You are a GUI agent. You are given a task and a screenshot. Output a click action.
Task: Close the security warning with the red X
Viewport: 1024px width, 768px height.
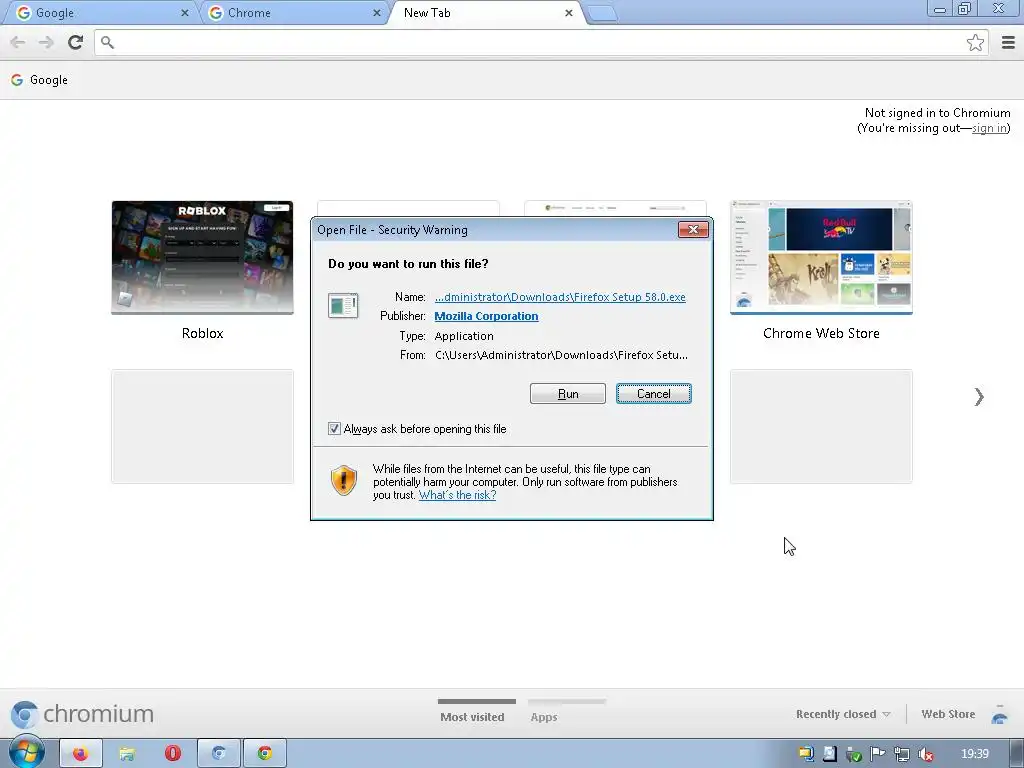(693, 229)
